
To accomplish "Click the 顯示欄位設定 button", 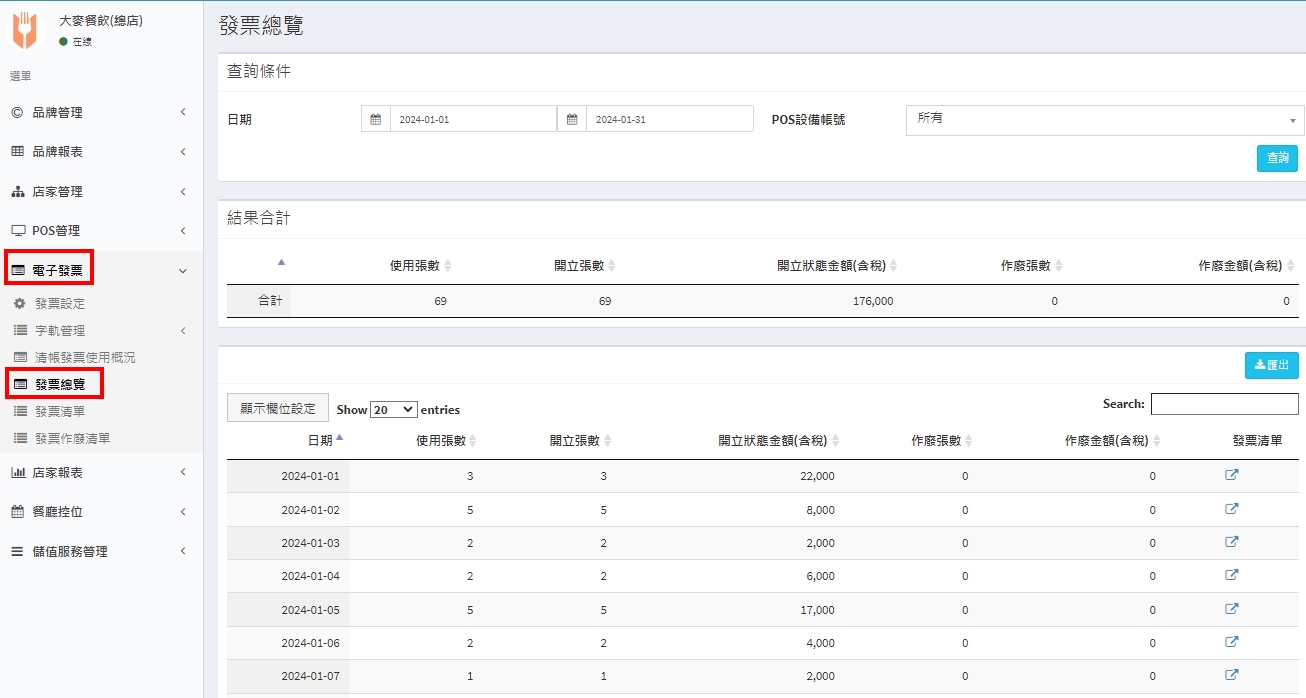I will (277, 408).
